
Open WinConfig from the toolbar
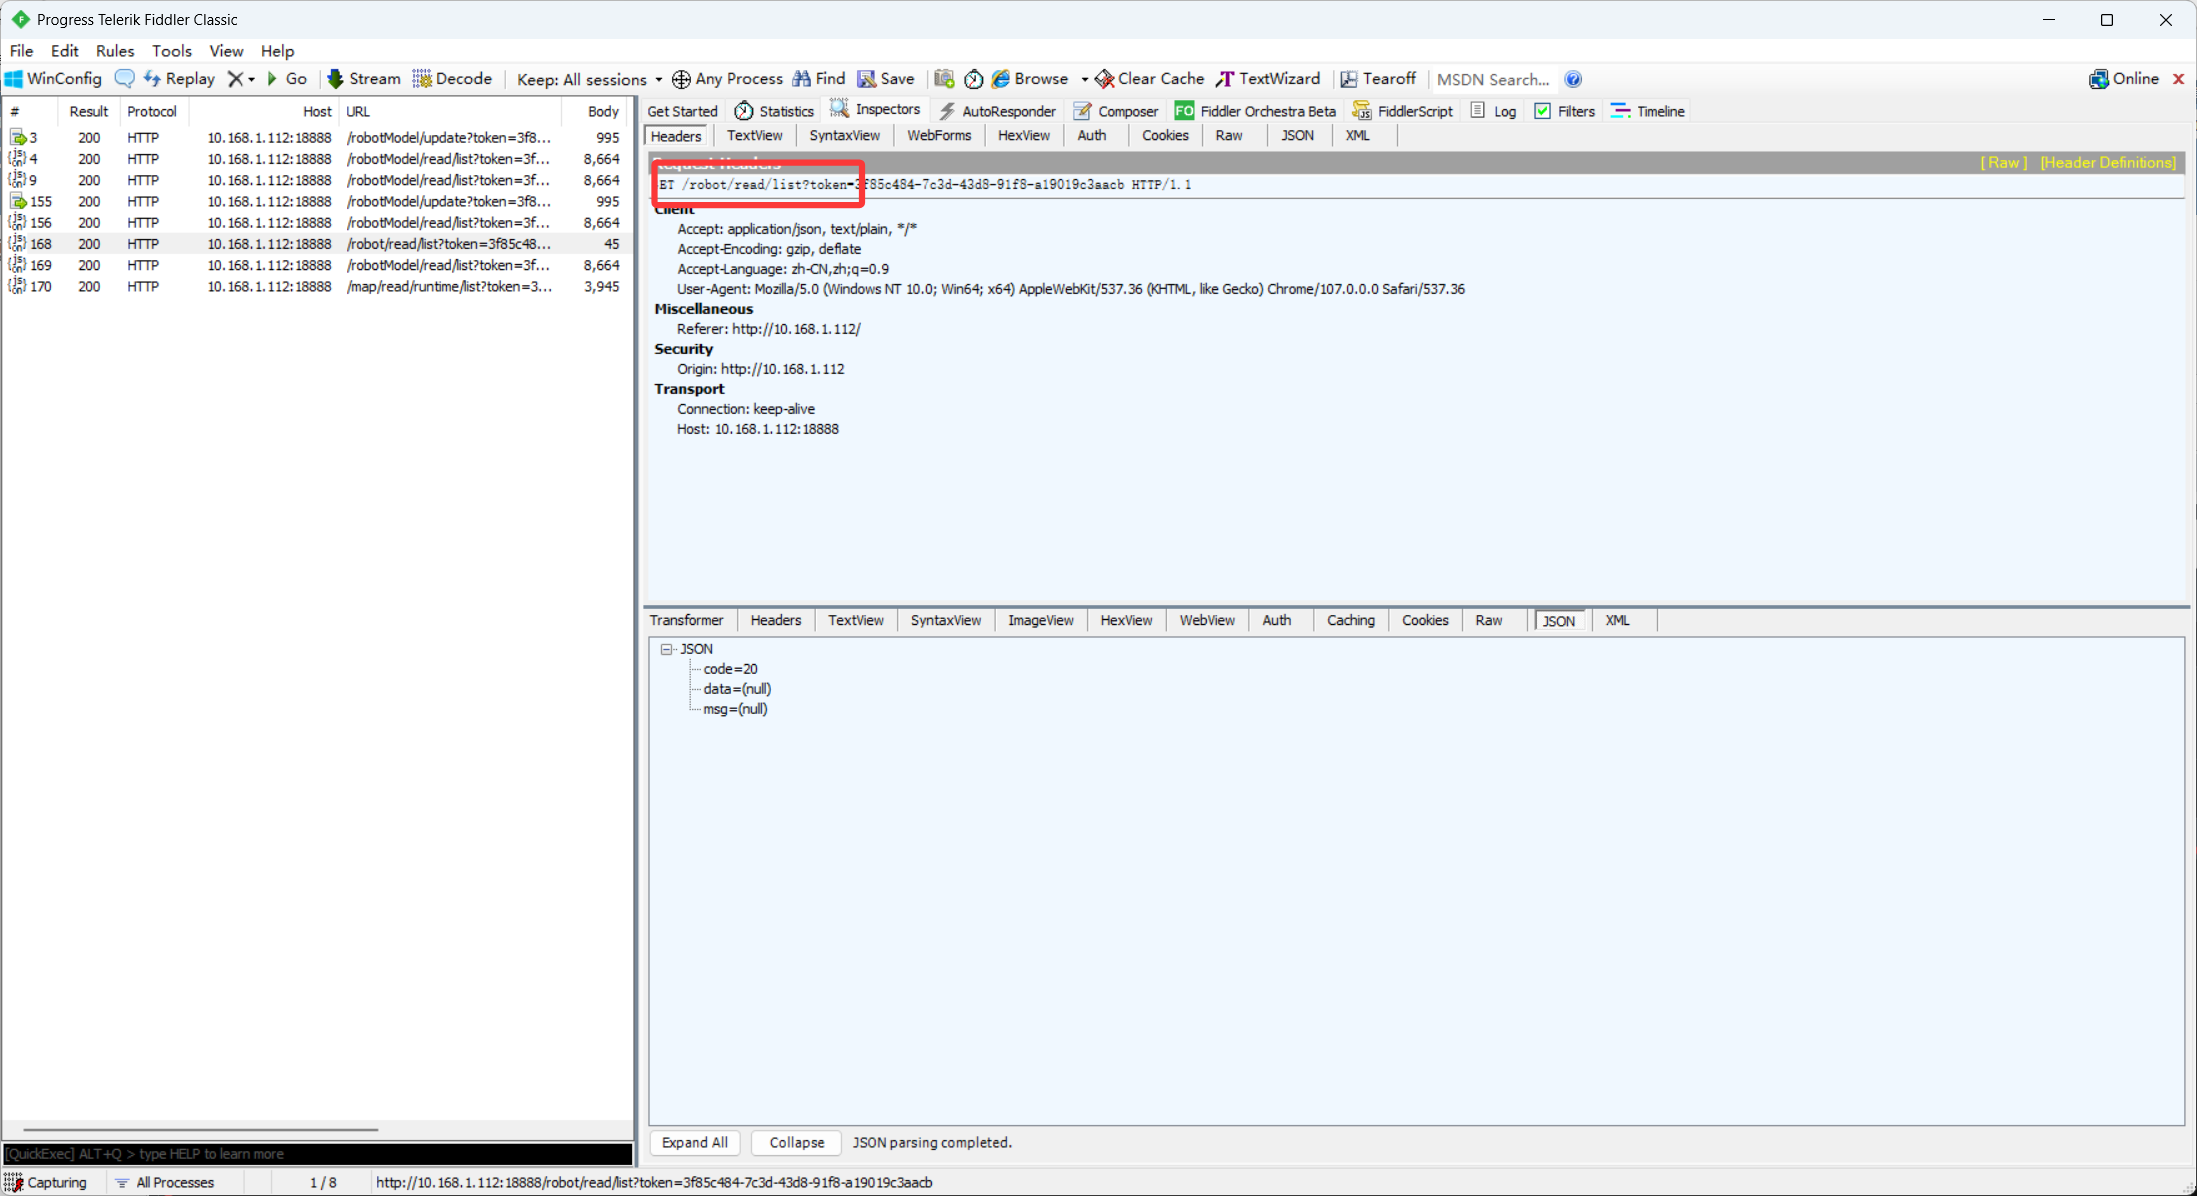54,79
